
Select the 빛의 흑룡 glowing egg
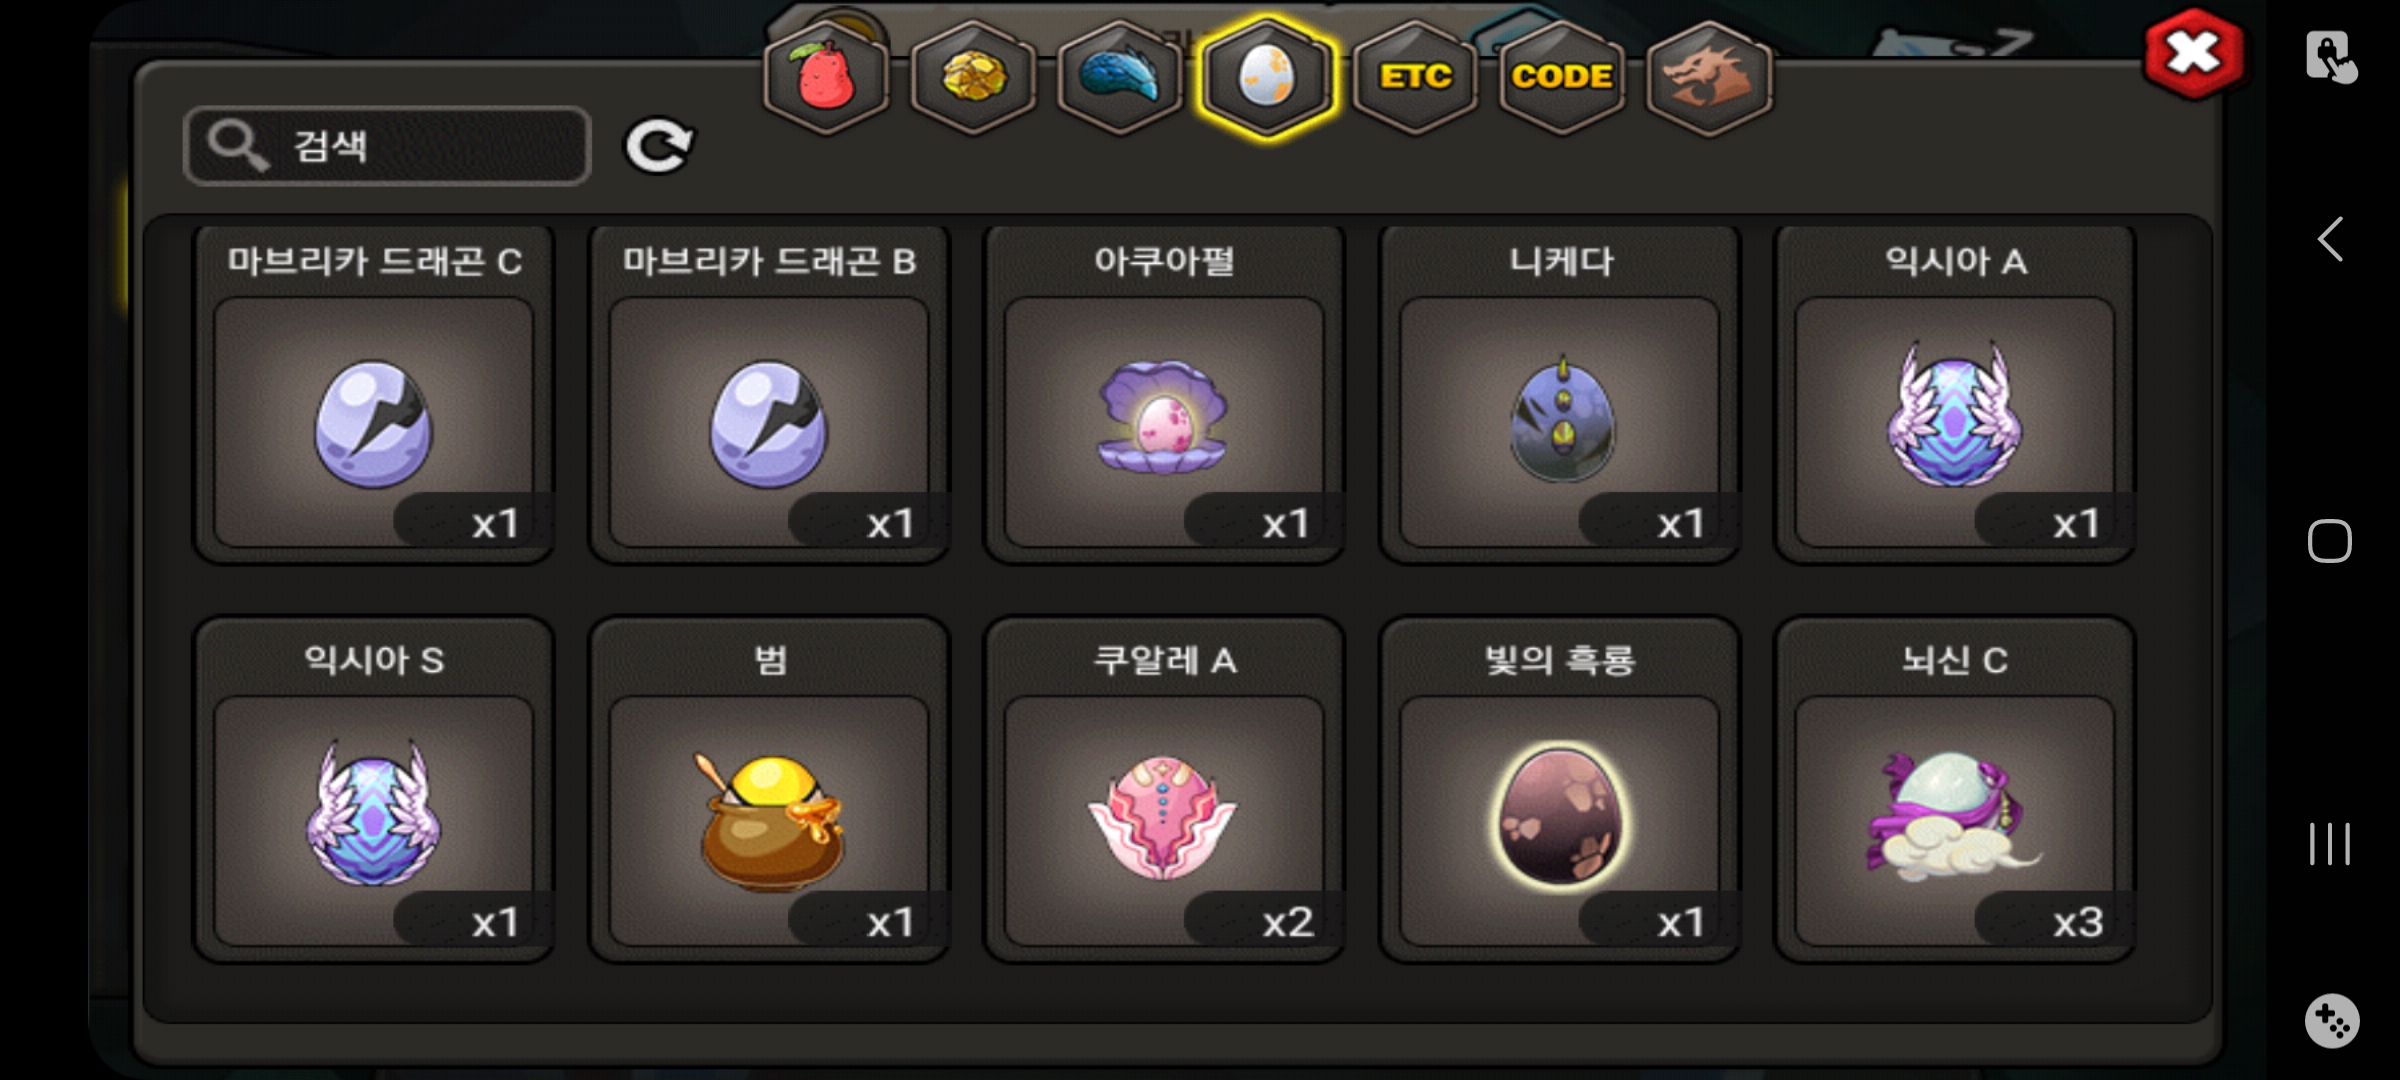1560,790
